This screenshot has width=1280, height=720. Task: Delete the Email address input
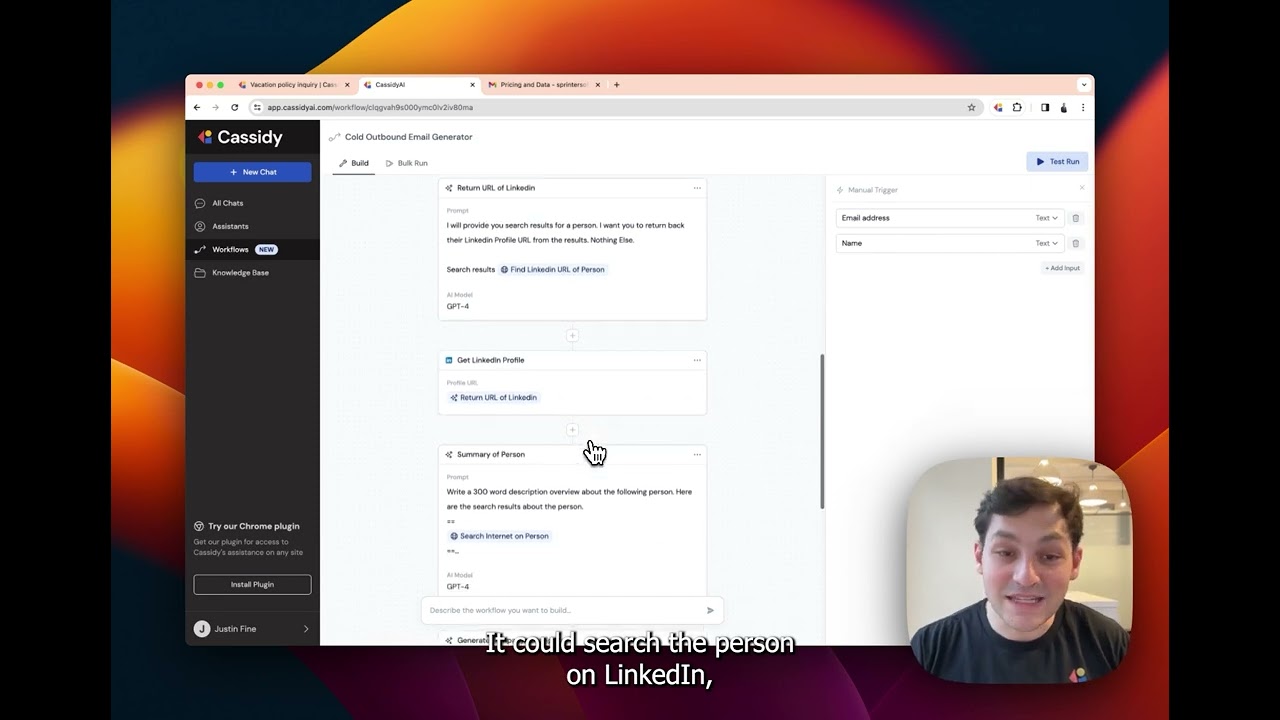coord(1076,218)
